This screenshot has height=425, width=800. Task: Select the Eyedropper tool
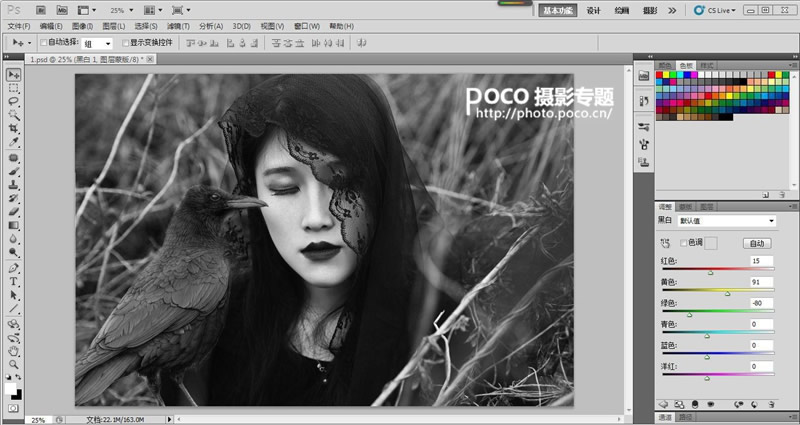coord(13,142)
